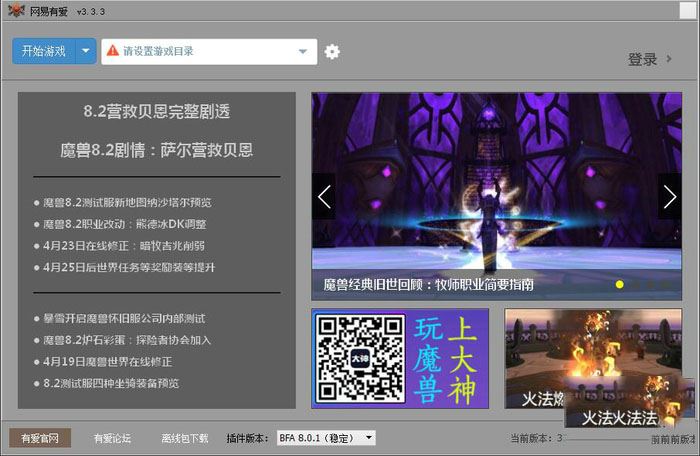Open news 暴雪开启魔兽怀旧服公司内部测试
The image size is (700, 456).
(x=124, y=318)
